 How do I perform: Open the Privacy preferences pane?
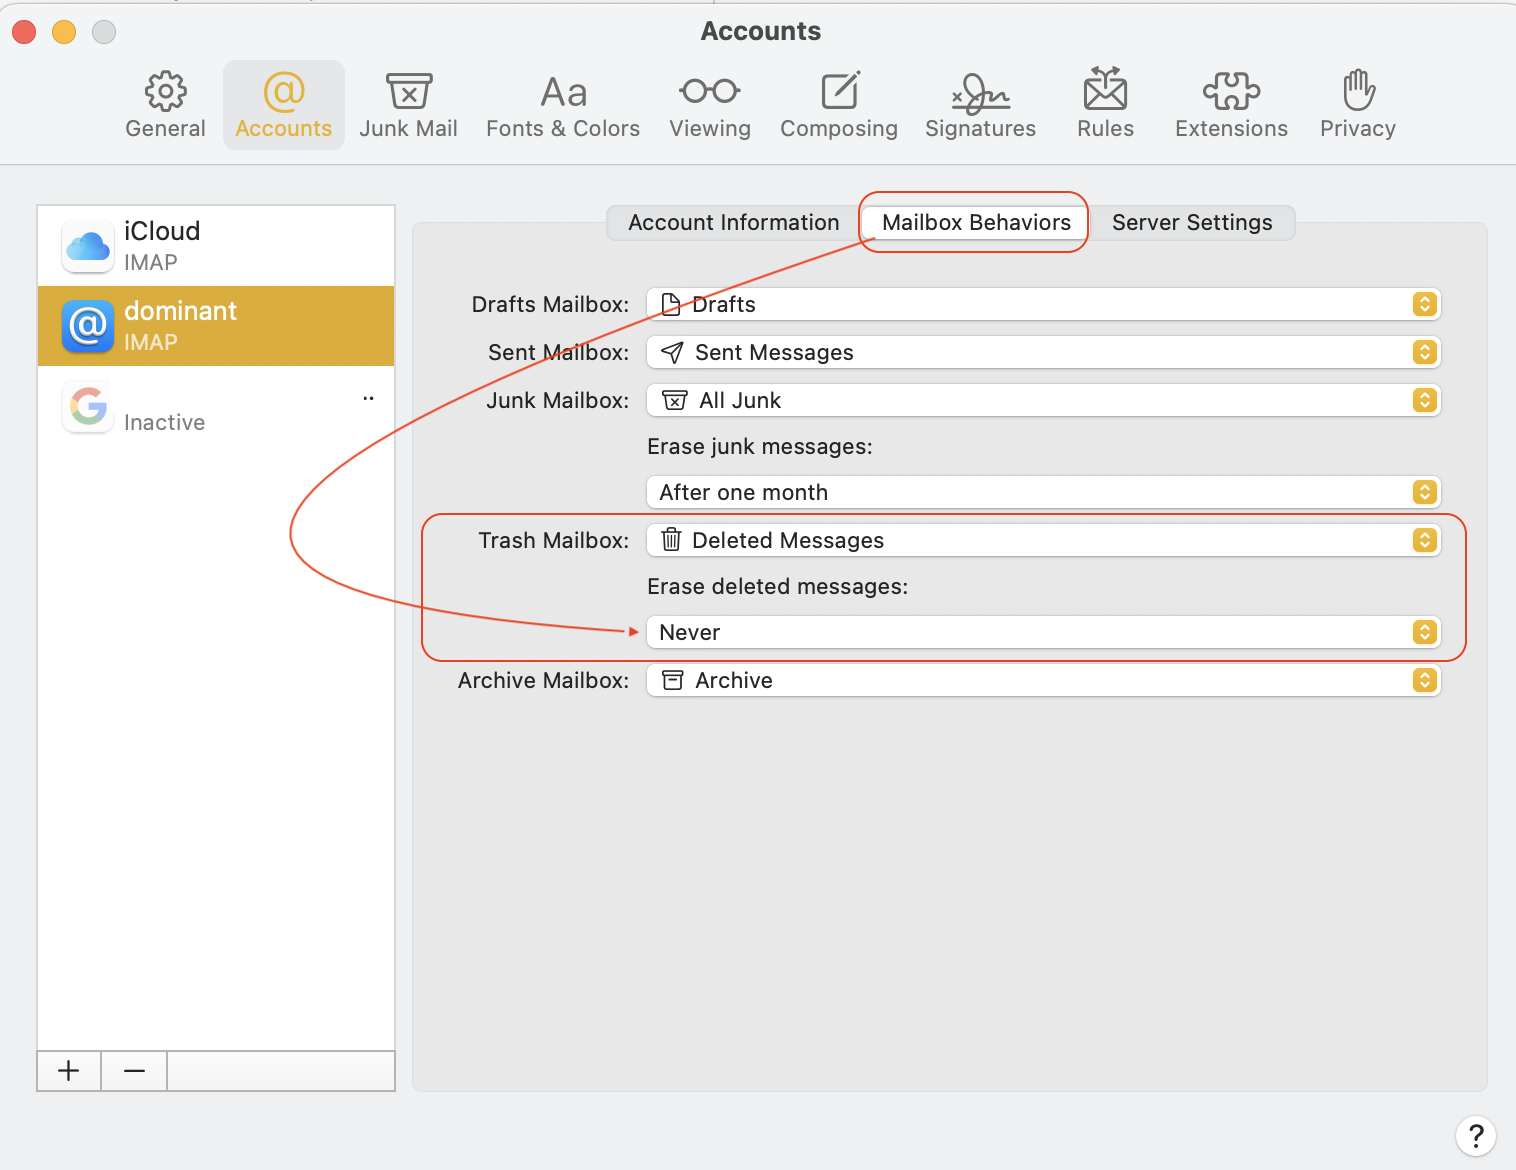click(1357, 105)
